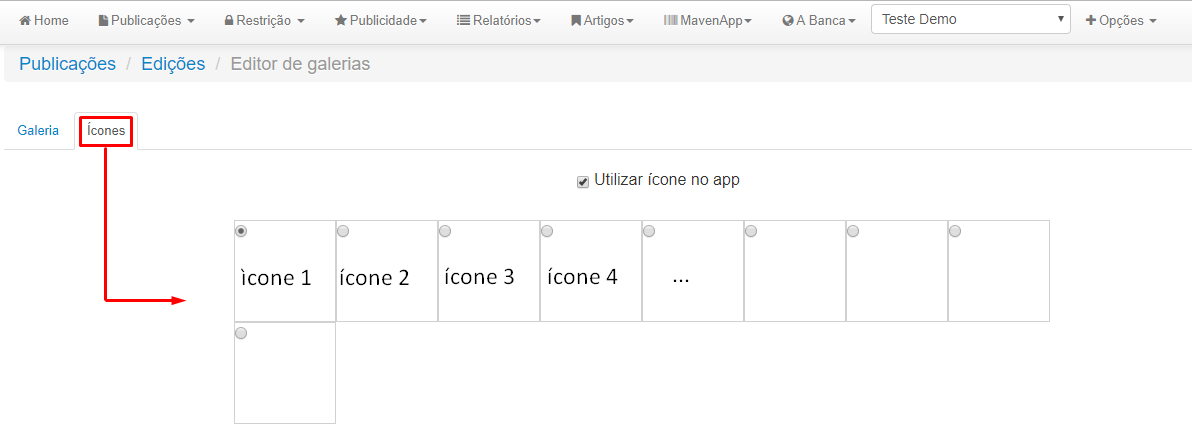Select the radio button in second-row icon box
The image size is (1192, 448).
coord(241,333)
